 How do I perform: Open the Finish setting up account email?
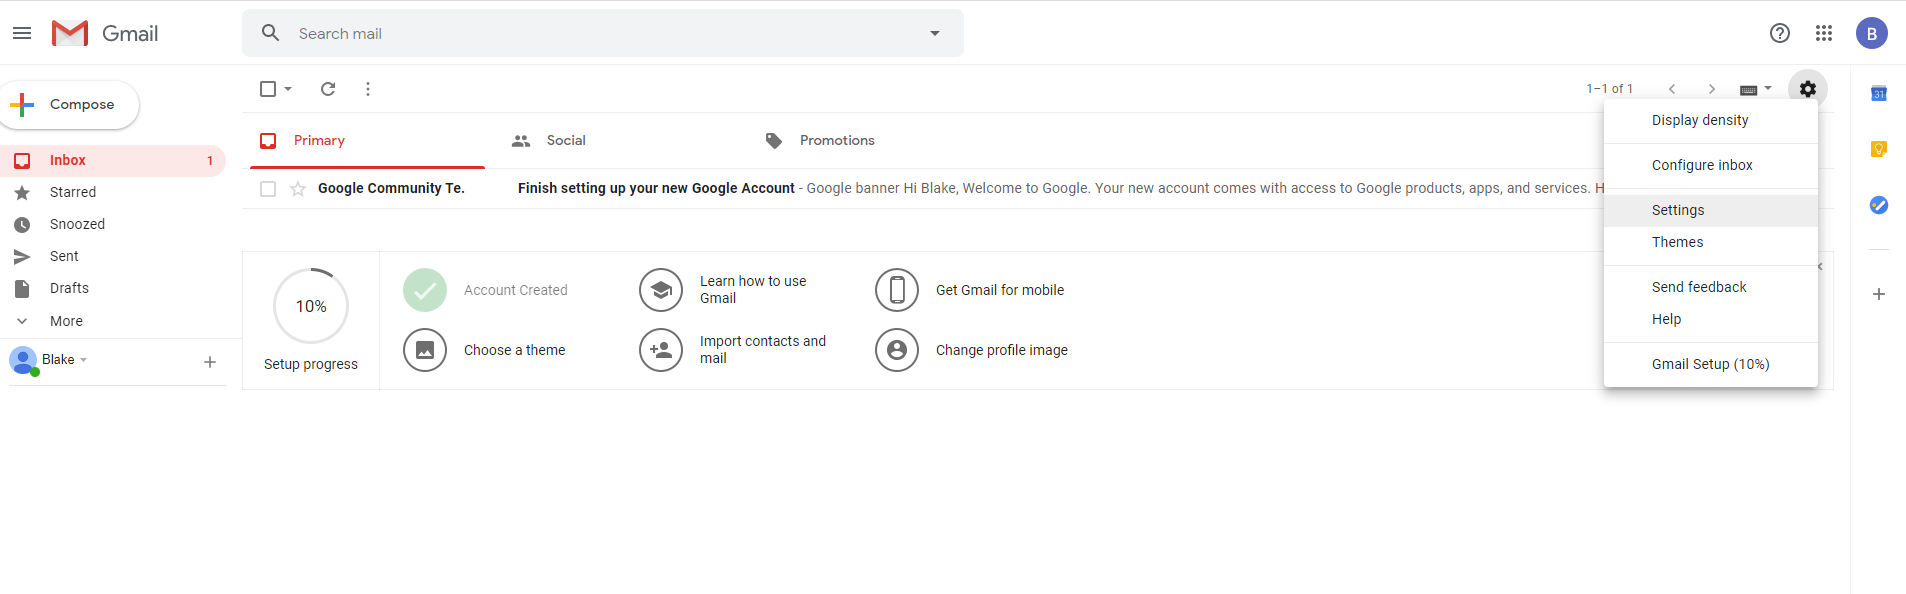click(x=656, y=188)
